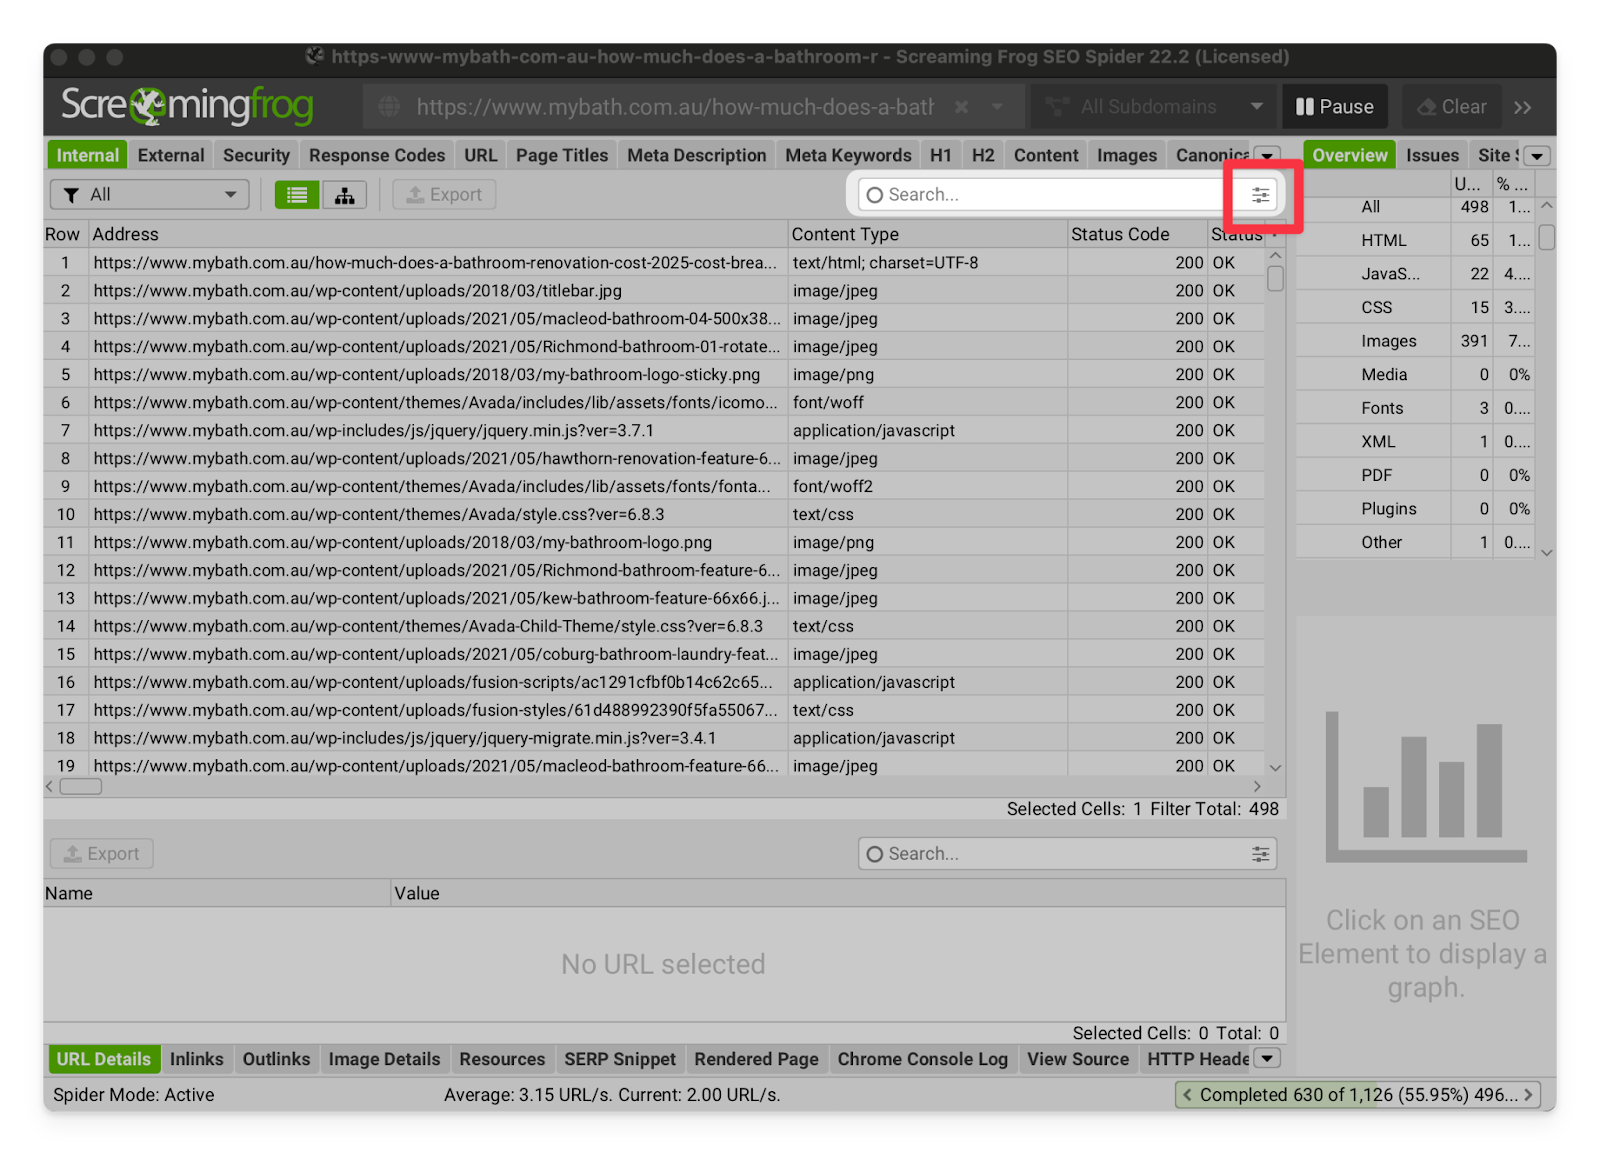Click the crawl progress bar
The image size is (1600, 1155).
coord(1357,1095)
